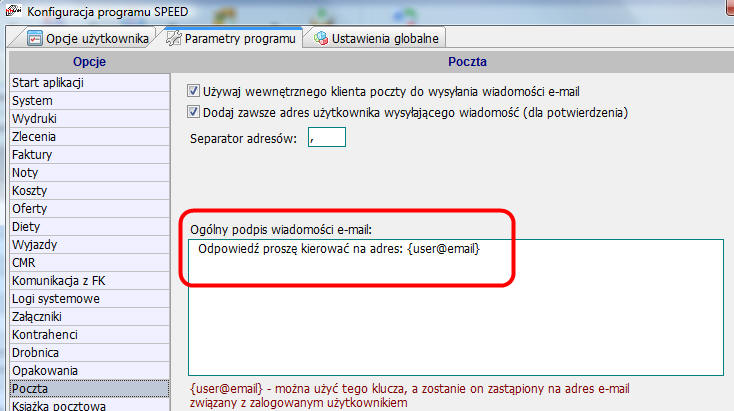
Task: Select Diety in options list
Action: 89,227
